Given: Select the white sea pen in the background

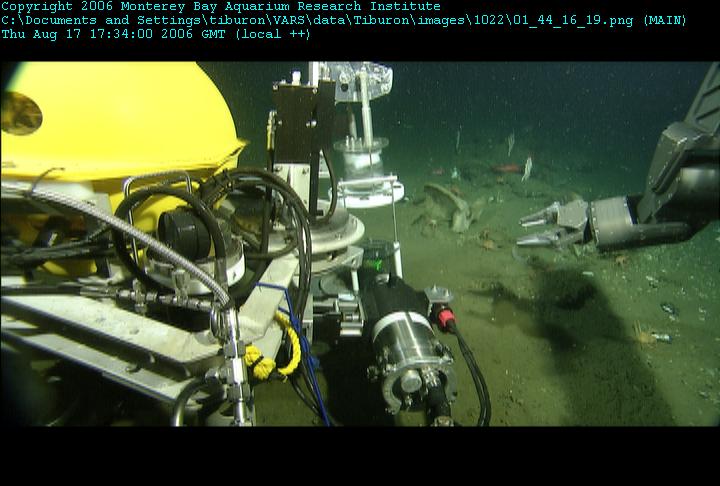Looking at the screenshot, I should click(x=527, y=169).
